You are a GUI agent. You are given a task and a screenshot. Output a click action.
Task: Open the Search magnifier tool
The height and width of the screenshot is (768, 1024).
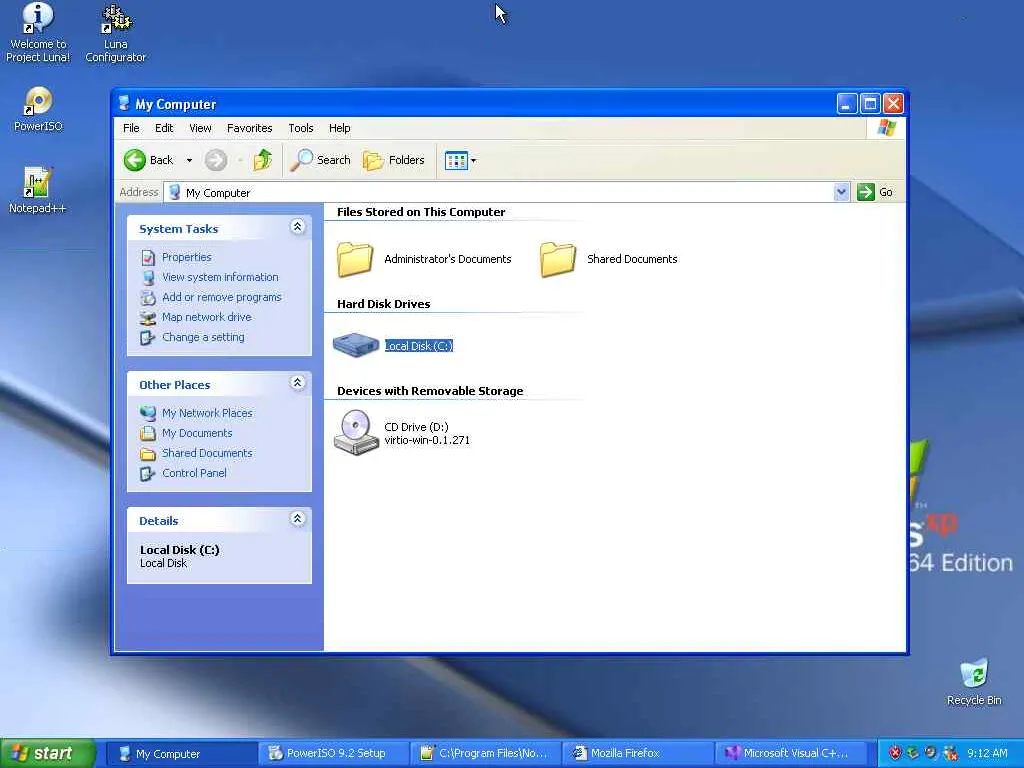[x=321, y=160]
